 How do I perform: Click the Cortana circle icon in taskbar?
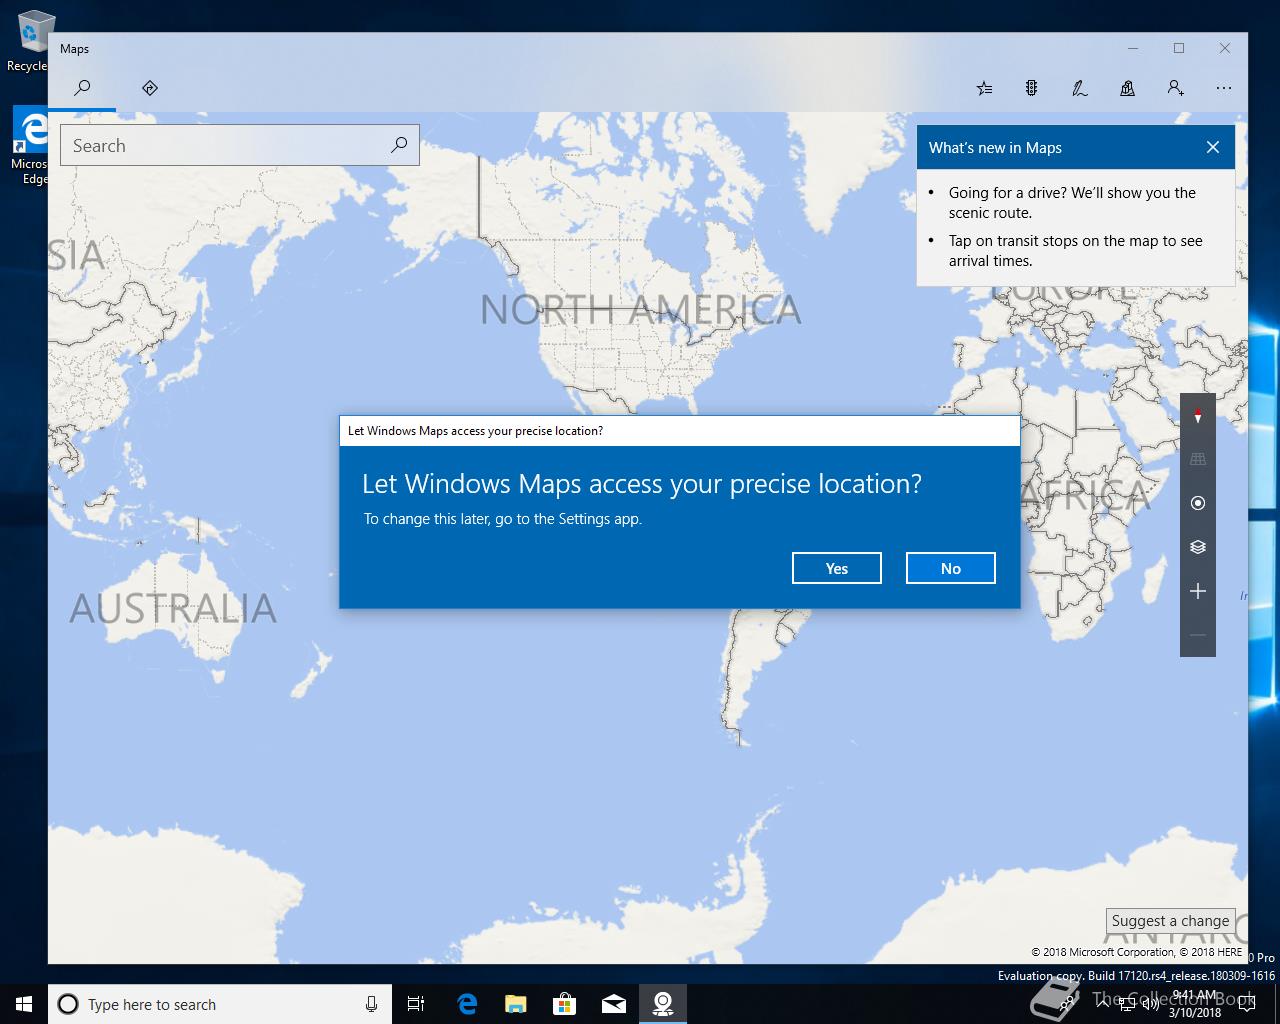coord(68,1004)
